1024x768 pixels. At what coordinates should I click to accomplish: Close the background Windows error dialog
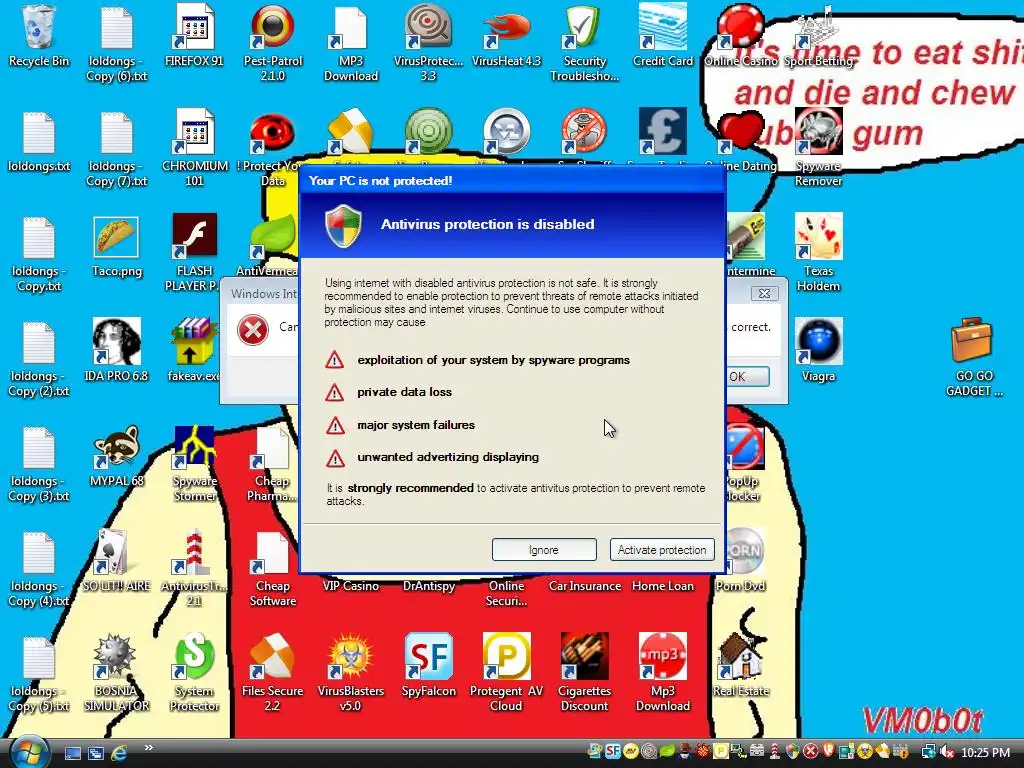[x=763, y=293]
